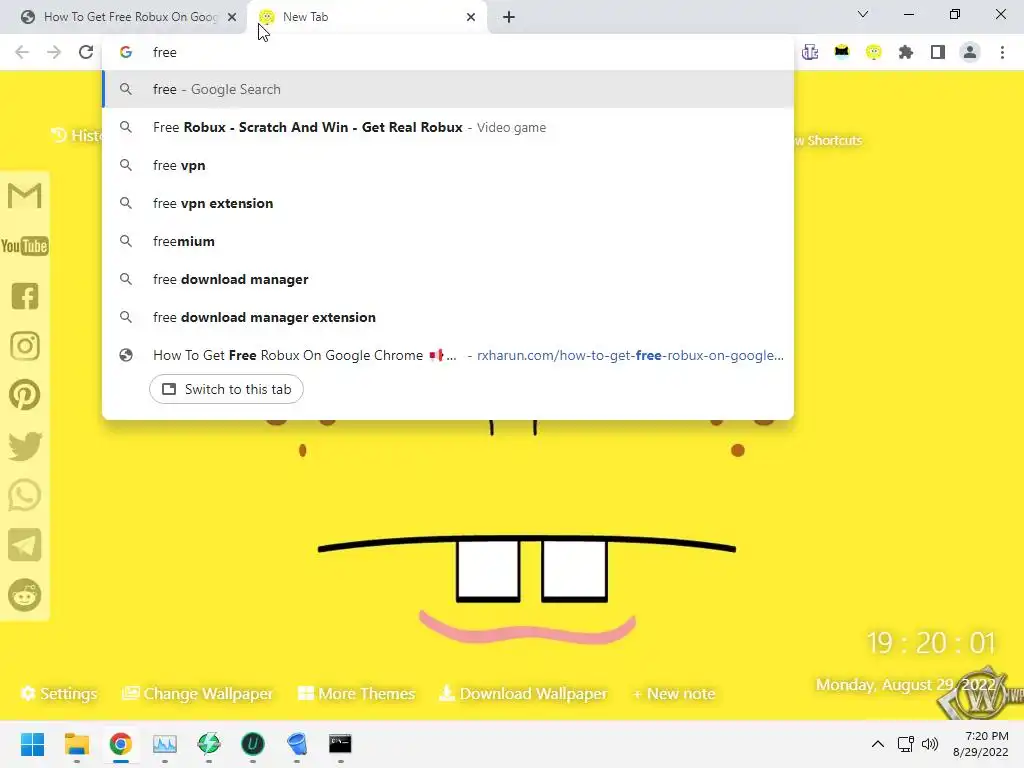Open the blue bucket taskbar app
1024x768 pixels.
point(296,744)
